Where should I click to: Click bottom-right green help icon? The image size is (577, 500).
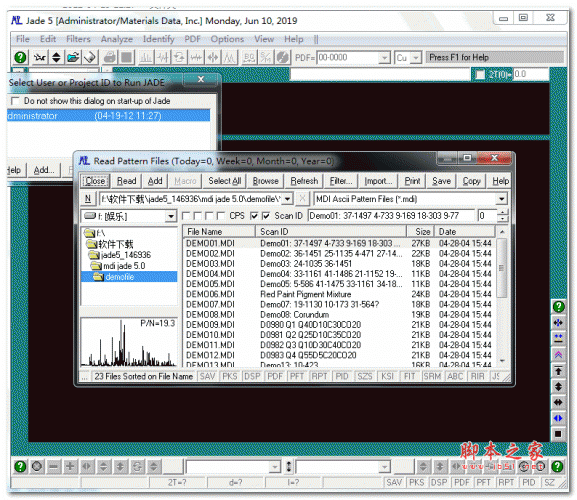pos(557,467)
